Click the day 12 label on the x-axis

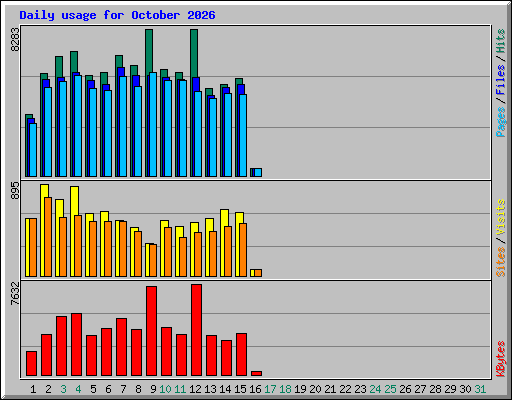coord(195,389)
